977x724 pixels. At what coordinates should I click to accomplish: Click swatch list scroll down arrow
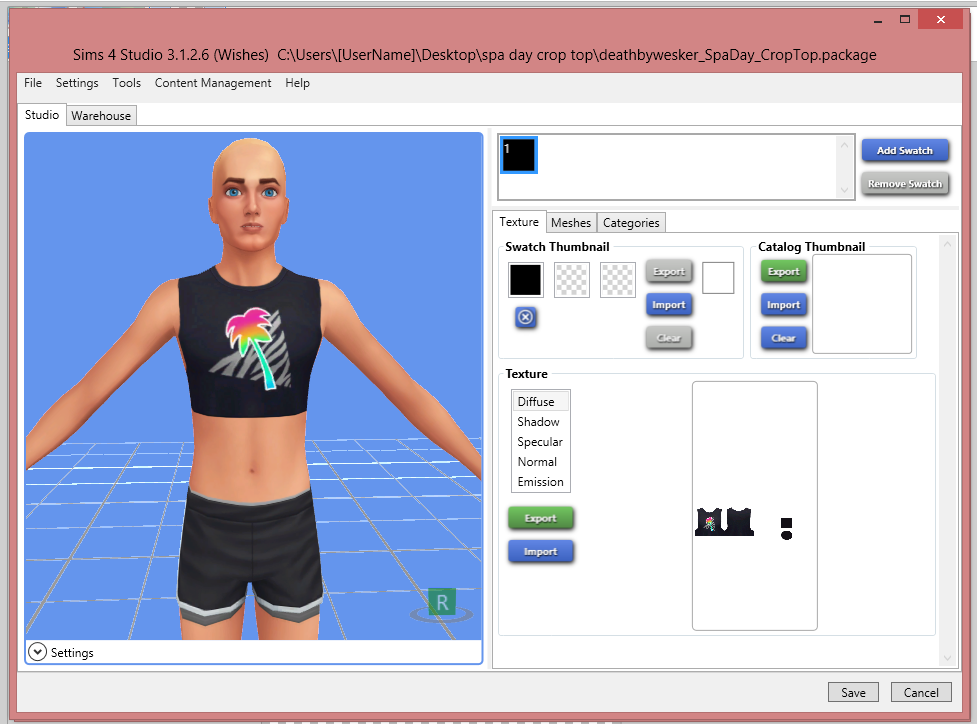click(844, 190)
